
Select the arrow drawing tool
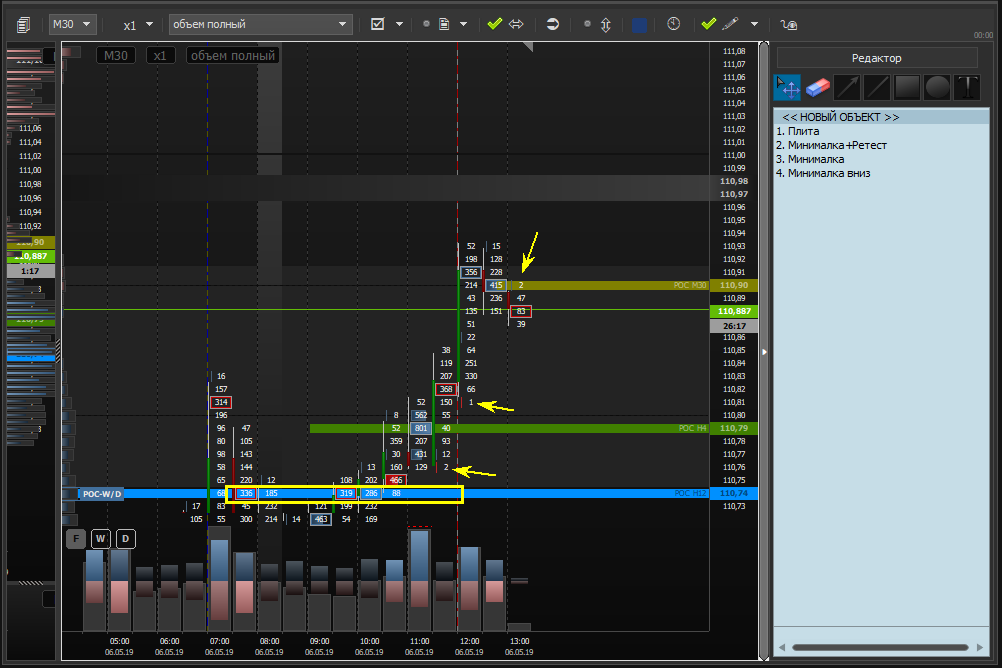tap(847, 88)
